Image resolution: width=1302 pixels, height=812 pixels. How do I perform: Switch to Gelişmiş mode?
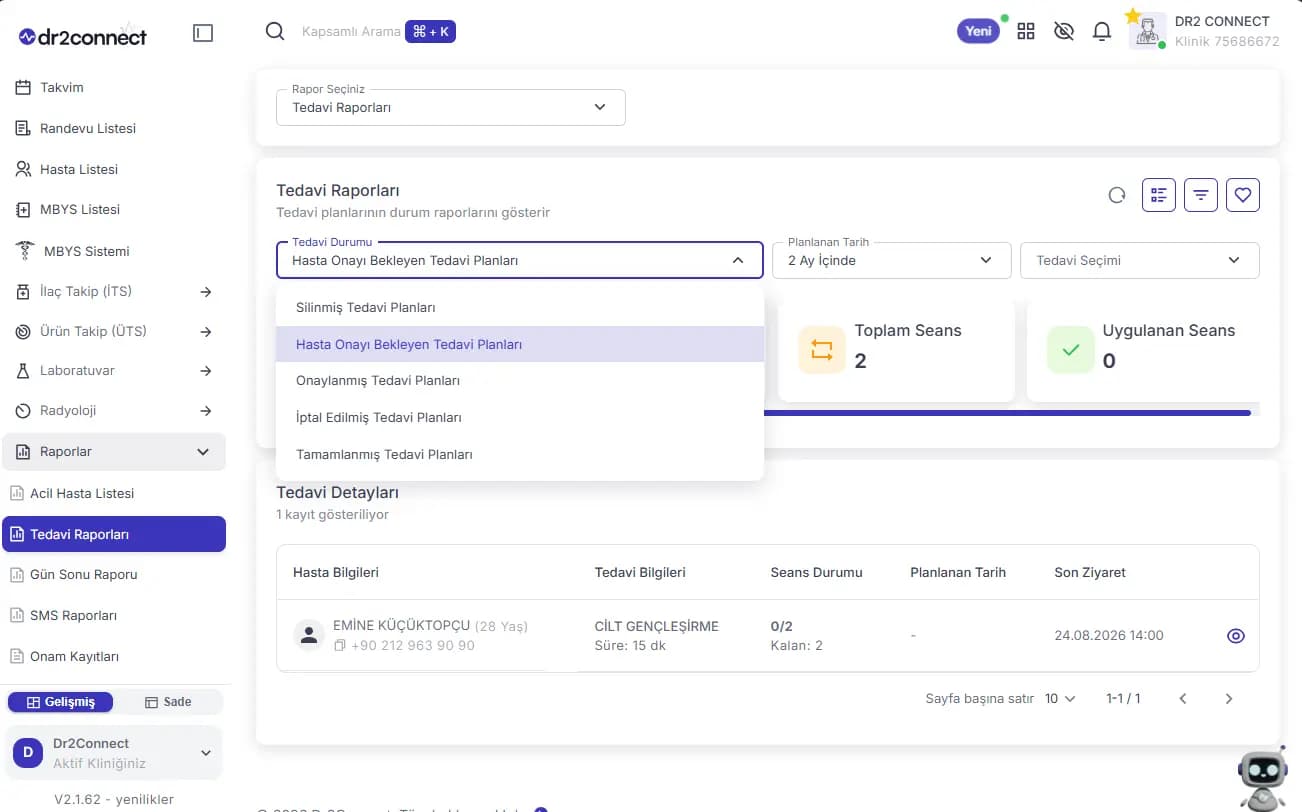click(60, 702)
